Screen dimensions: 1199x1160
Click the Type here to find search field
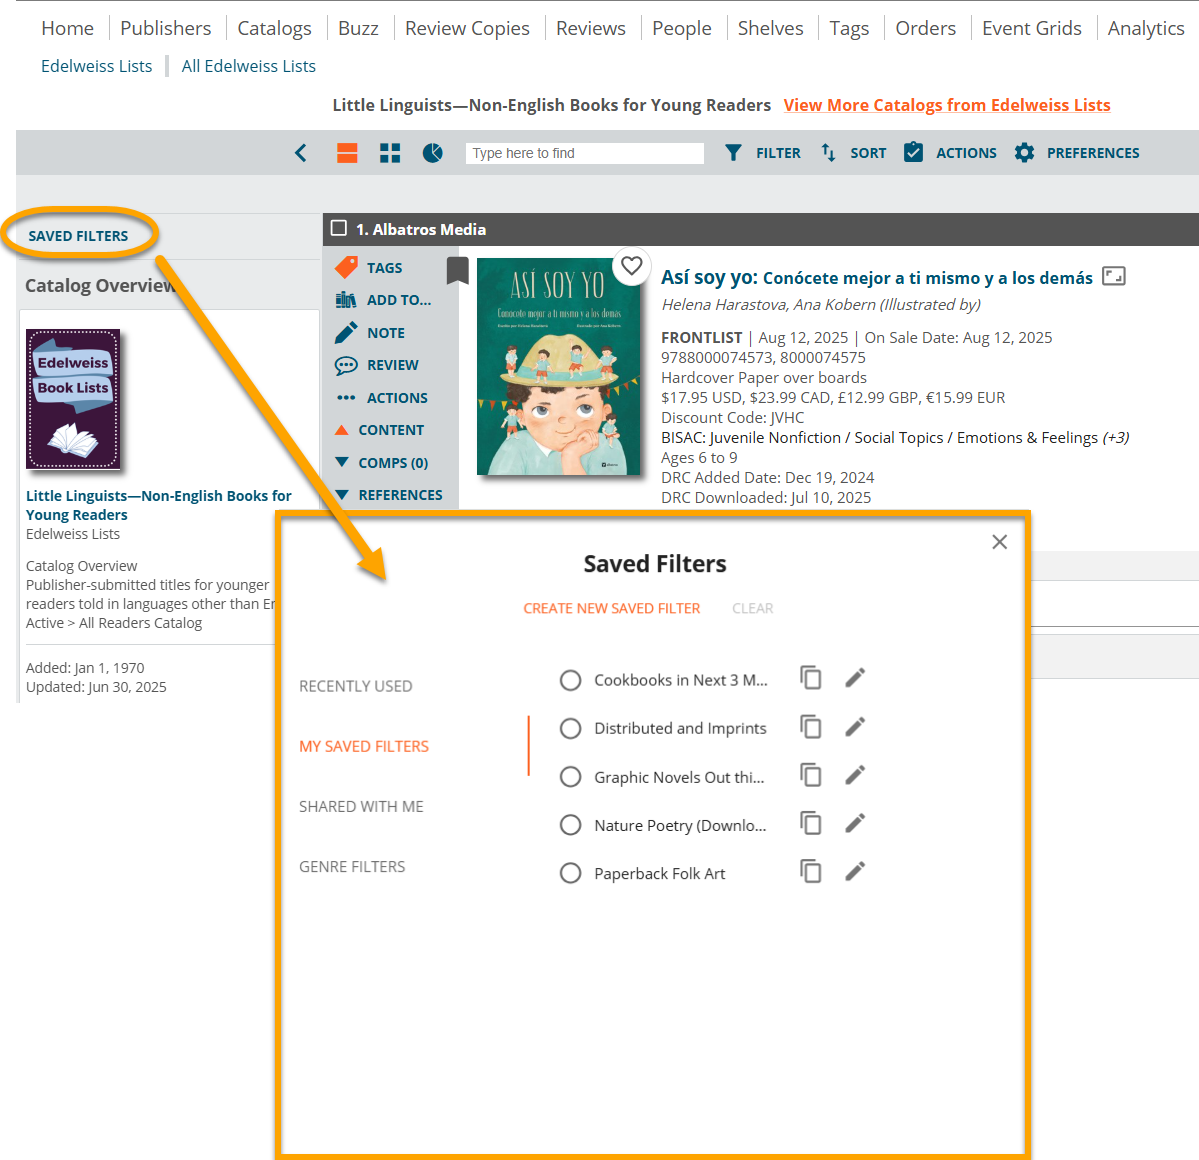[584, 153]
